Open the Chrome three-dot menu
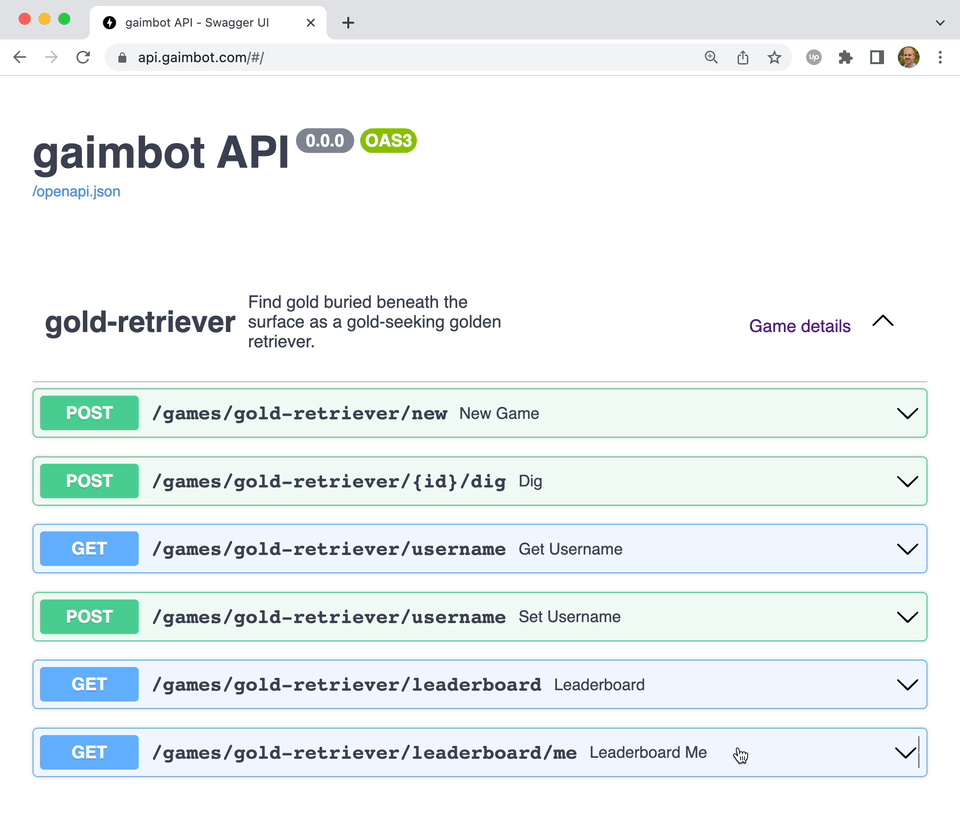 [x=940, y=58]
